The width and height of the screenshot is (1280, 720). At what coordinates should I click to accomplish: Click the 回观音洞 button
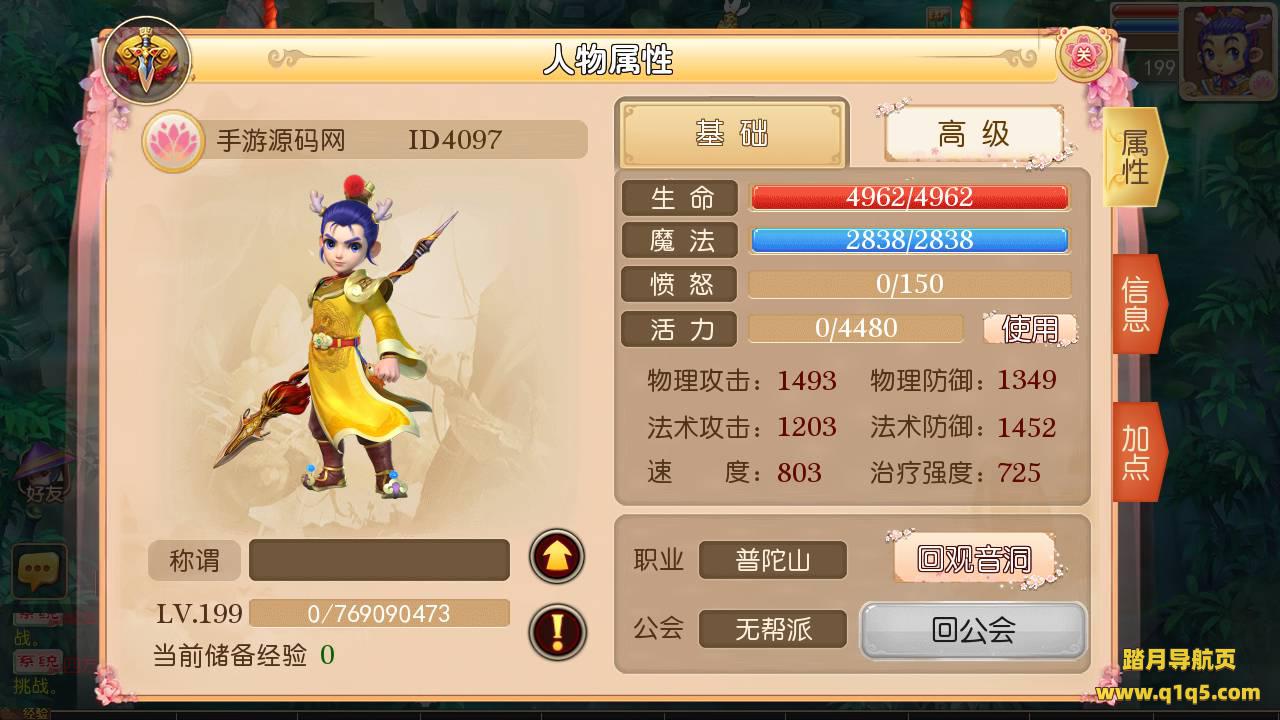(974, 558)
